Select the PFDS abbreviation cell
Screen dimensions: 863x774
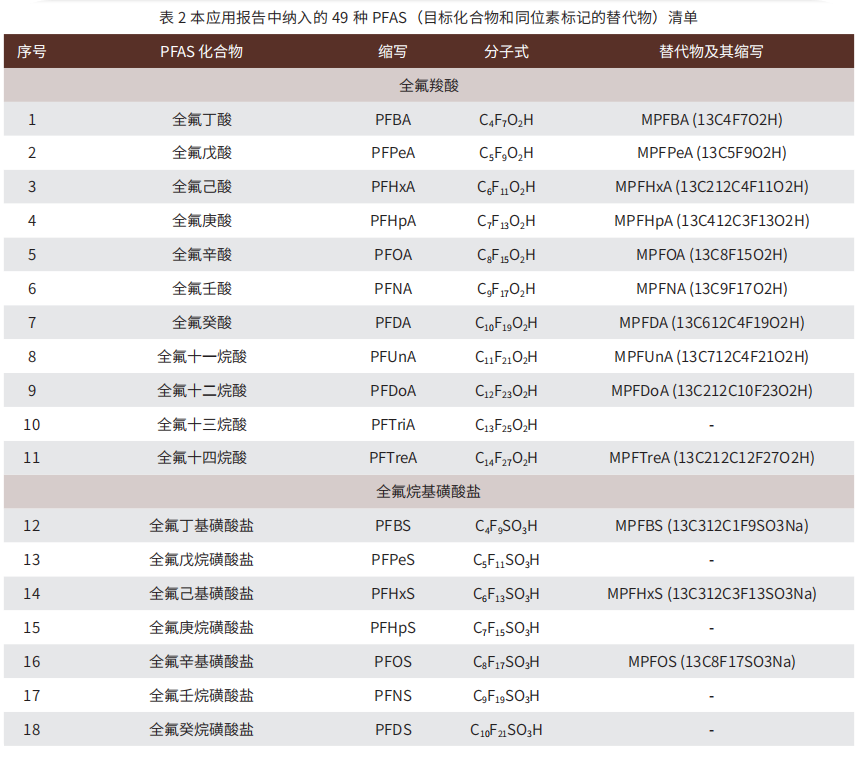392,729
